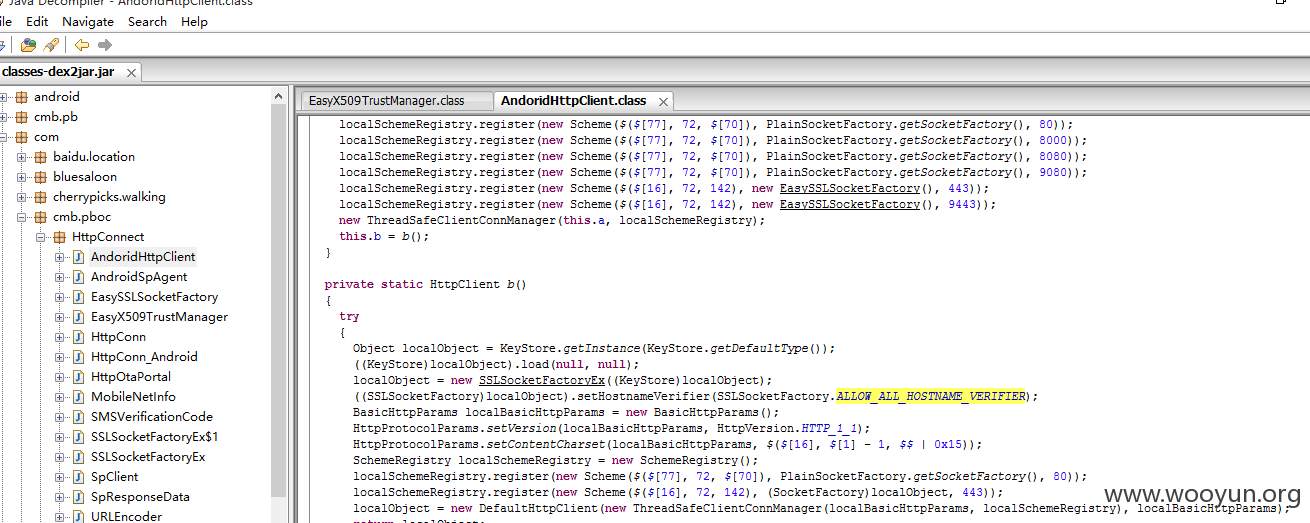Open the Edit menu
This screenshot has width=1310, height=523.
tap(37, 21)
